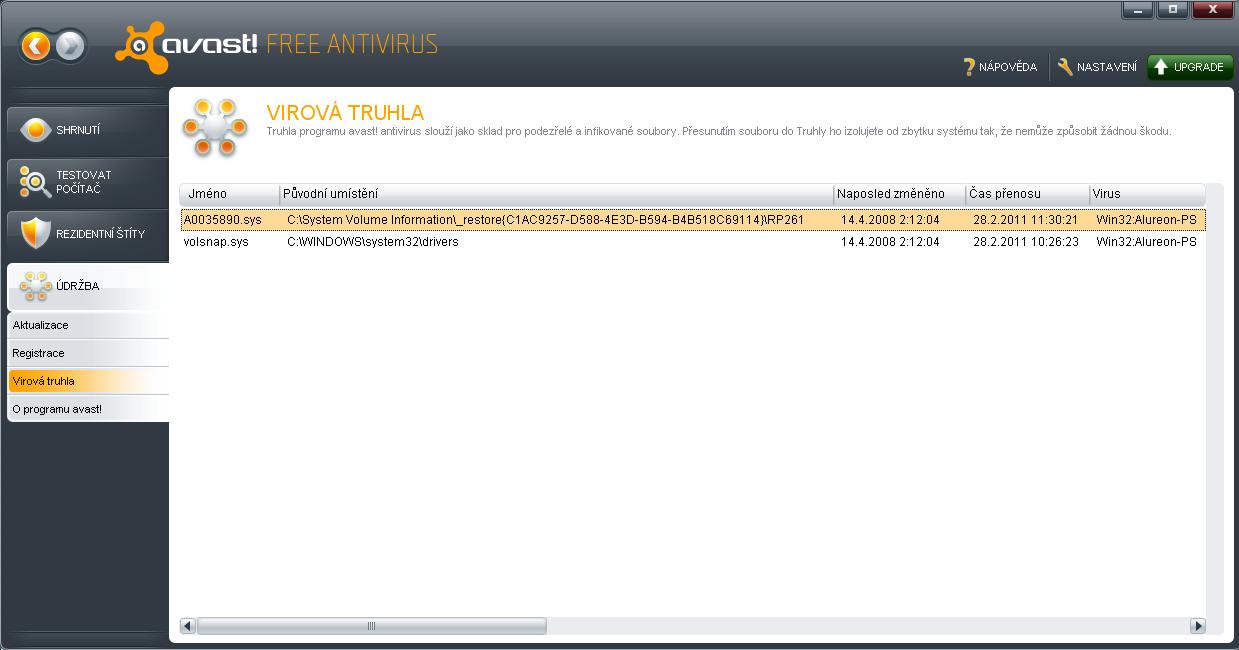Screen dimensions: 1239x650
Task: Click horizontal scrollbar right arrow
Action: click(1197, 626)
